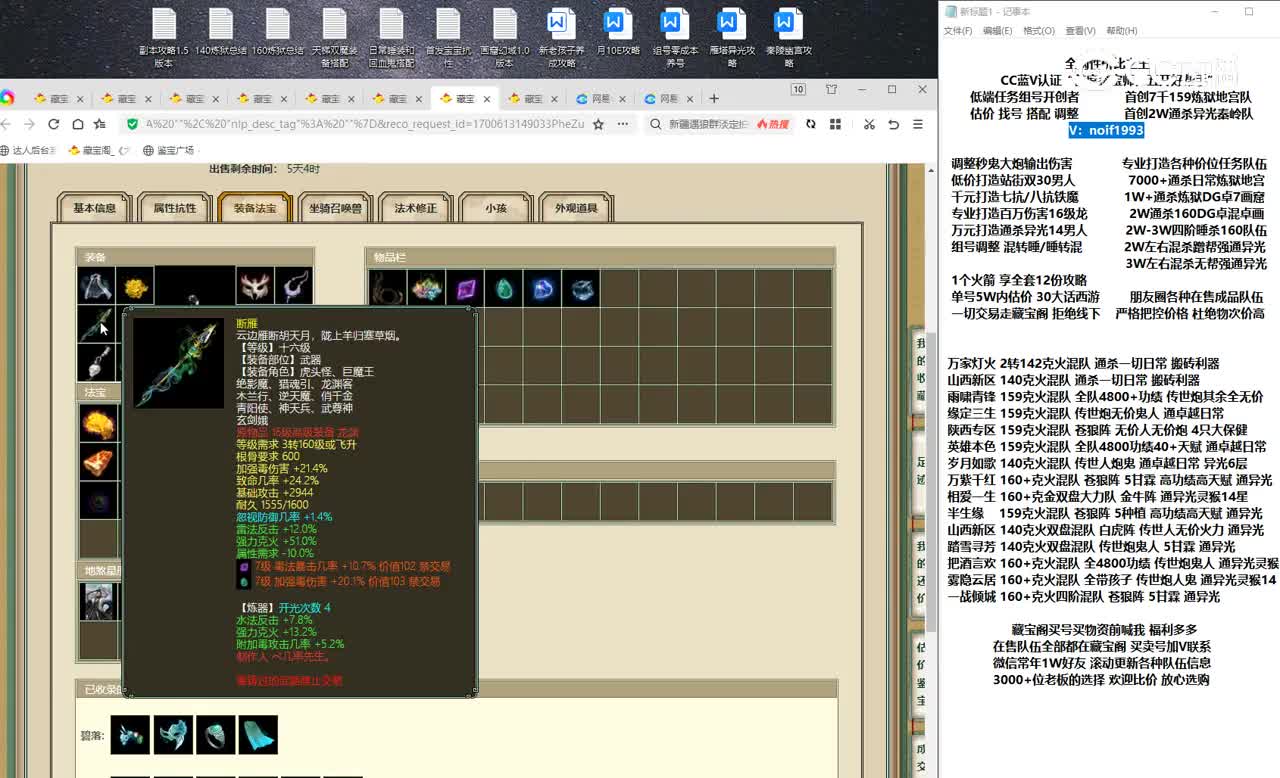Open the browser favorites star list
Image resolution: width=1280 pixels, height=778 pixels.
point(100,124)
